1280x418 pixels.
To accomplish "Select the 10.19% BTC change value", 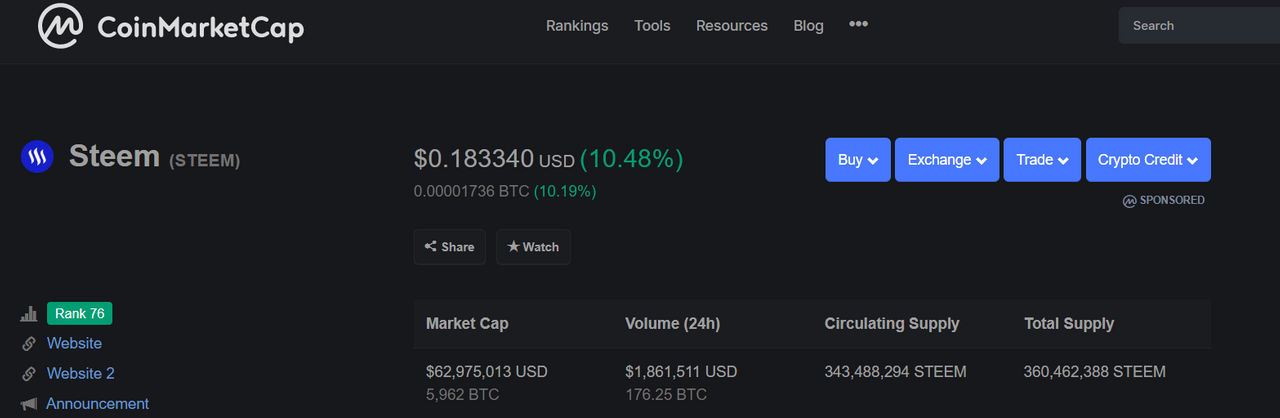I will click(x=565, y=190).
